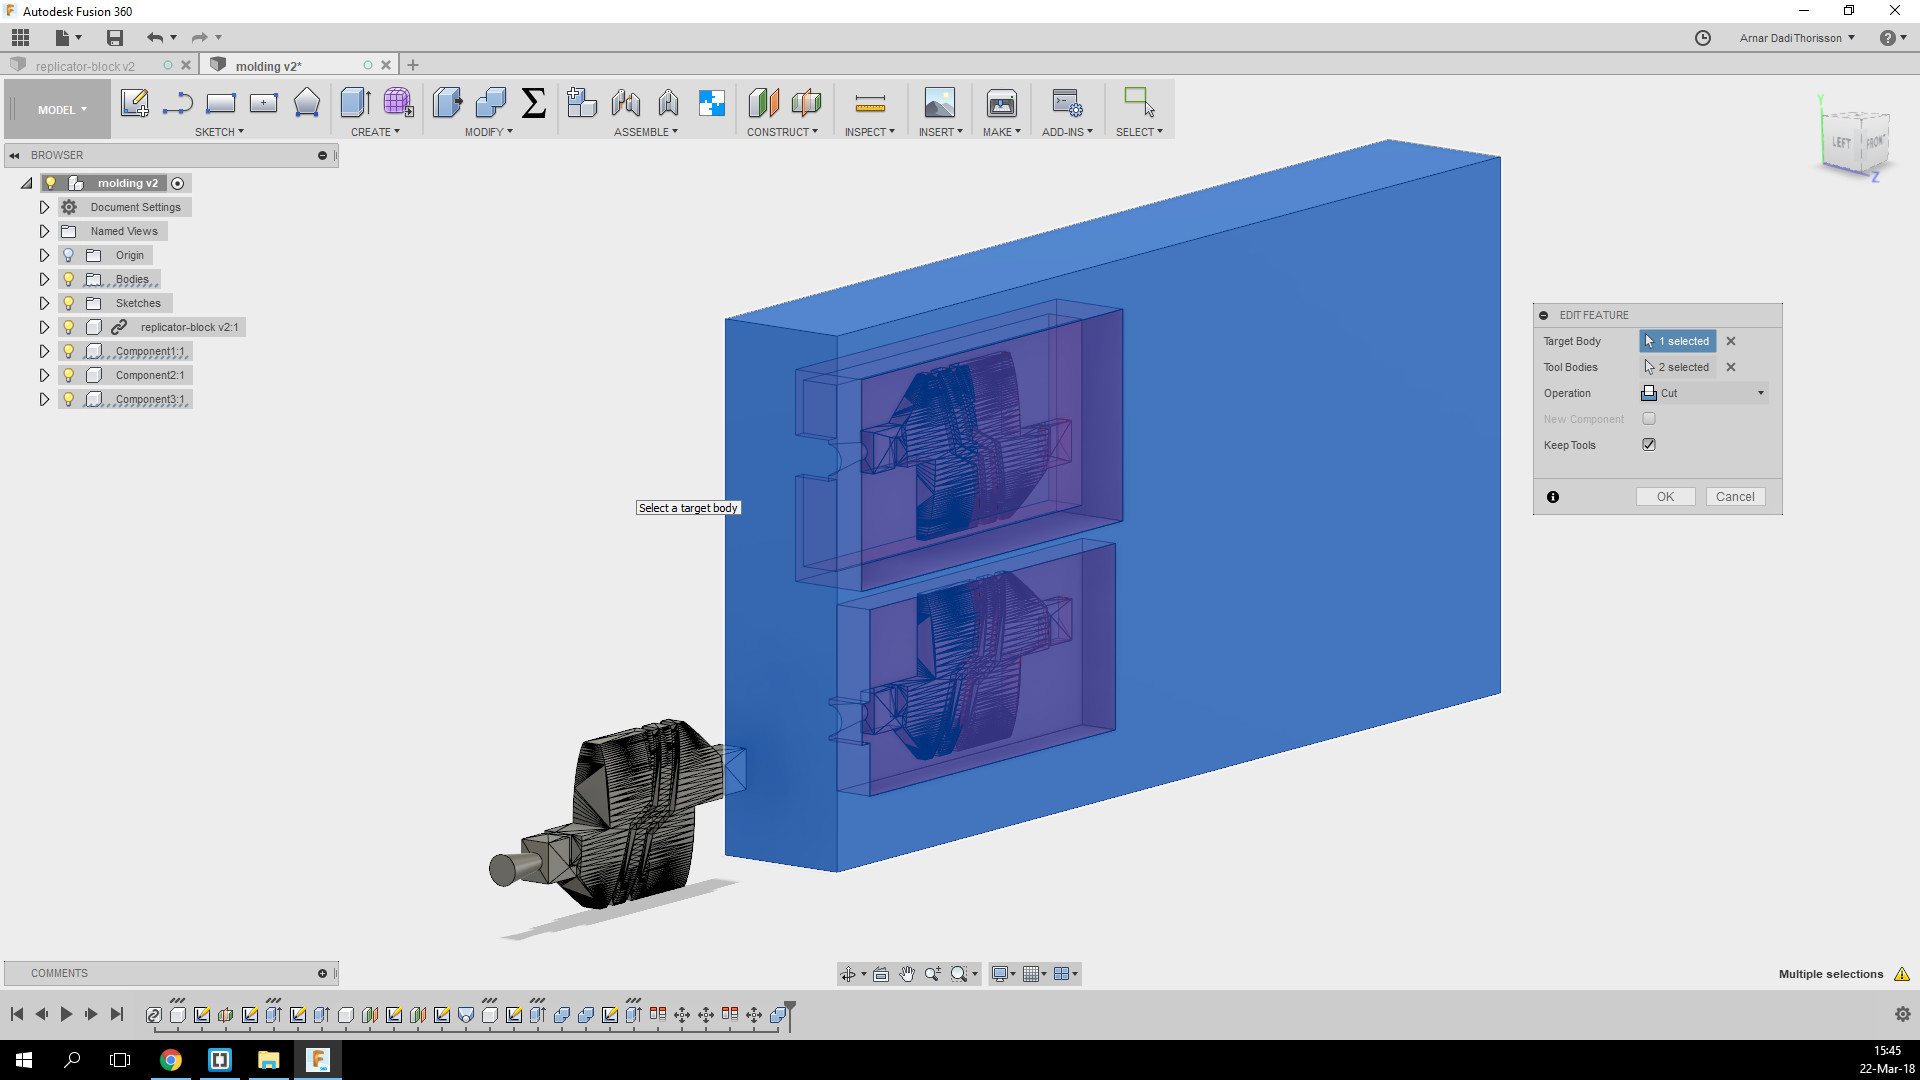Cancel the Edit Feature dialog
The width and height of the screenshot is (1920, 1080).
1735,497
